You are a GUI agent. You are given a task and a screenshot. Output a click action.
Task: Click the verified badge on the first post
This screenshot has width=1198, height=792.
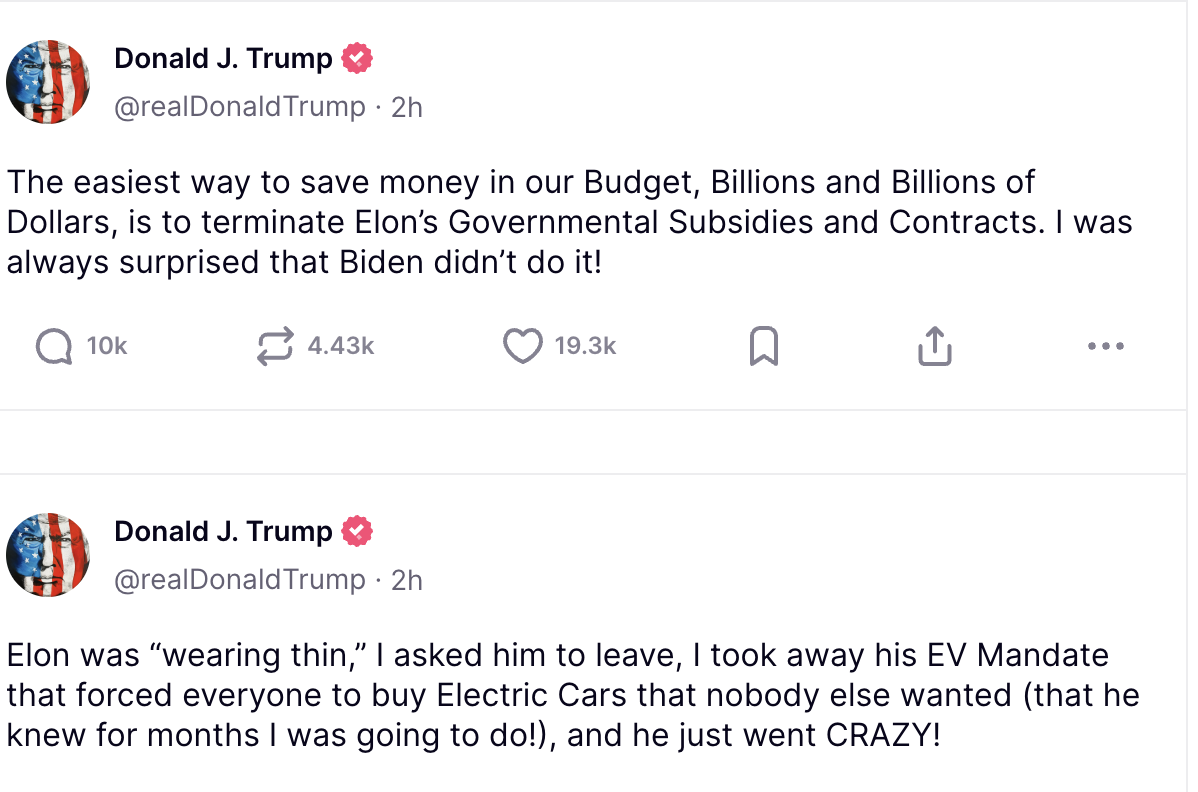coord(357,59)
